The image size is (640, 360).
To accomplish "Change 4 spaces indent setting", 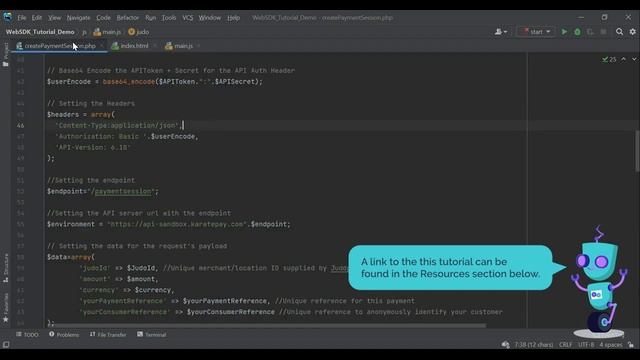I will 611,345.
